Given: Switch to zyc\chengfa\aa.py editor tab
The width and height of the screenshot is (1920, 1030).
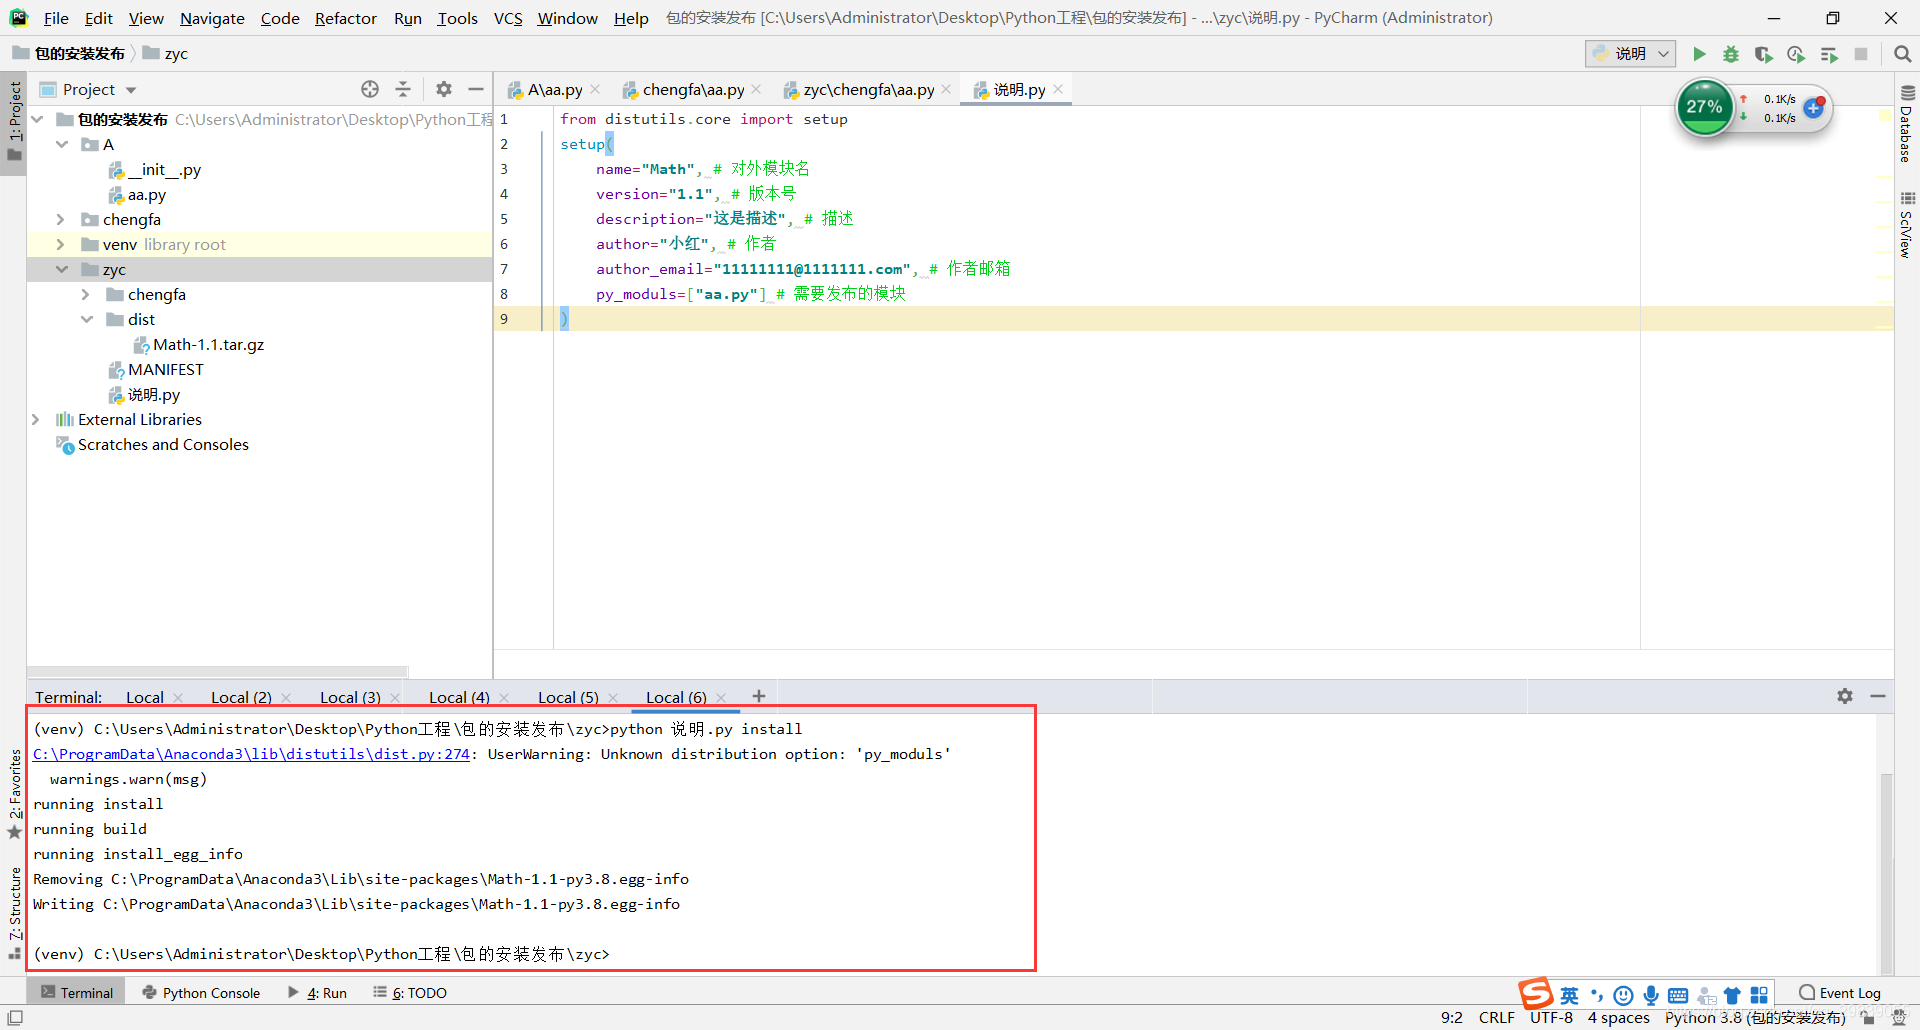Looking at the screenshot, I should [868, 89].
